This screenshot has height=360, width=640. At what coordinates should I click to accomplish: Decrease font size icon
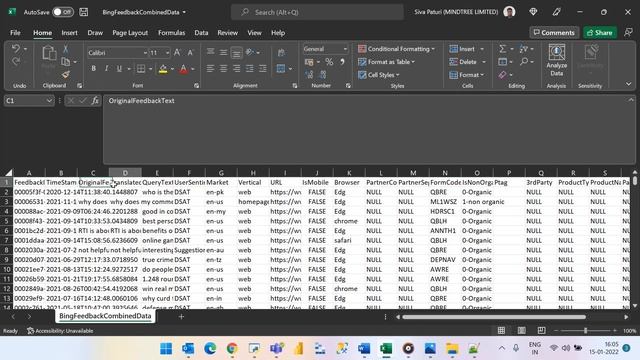tap(190, 52)
